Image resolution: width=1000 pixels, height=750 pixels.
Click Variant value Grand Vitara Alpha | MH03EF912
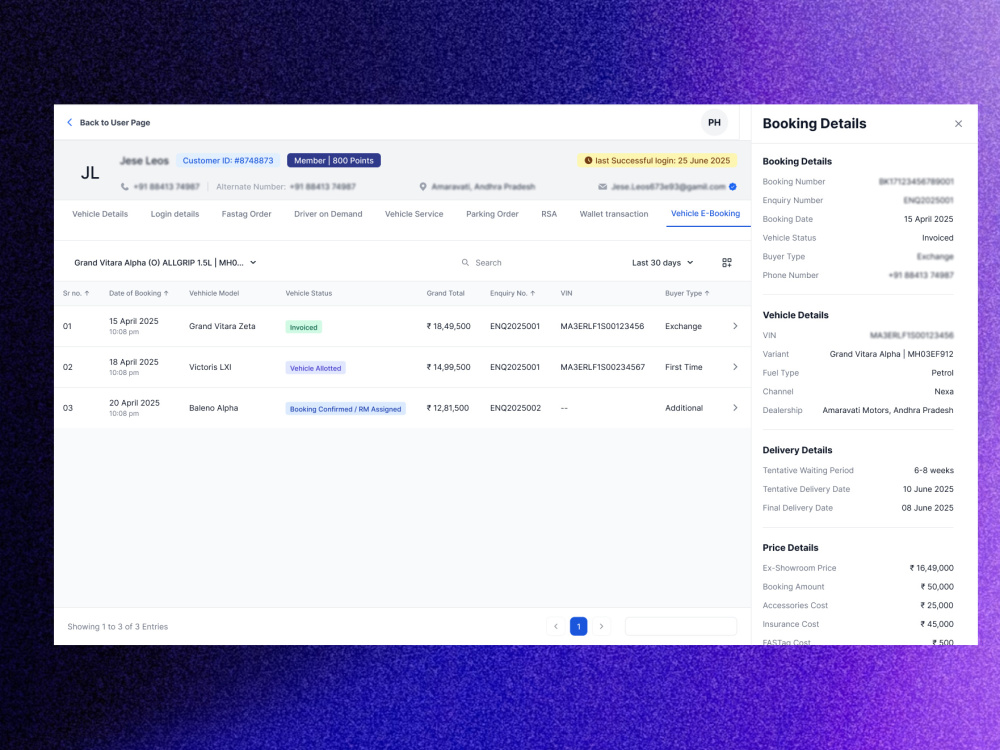(x=891, y=354)
